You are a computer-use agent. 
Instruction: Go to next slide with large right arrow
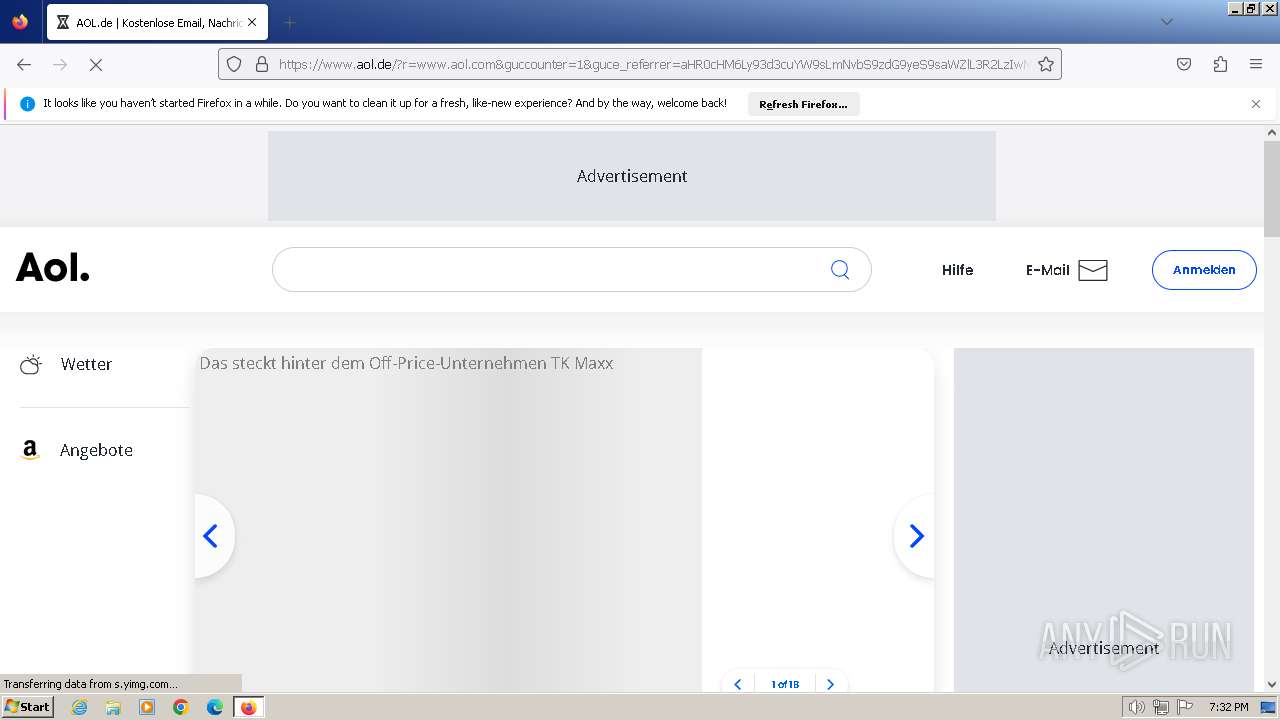(916, 536)
